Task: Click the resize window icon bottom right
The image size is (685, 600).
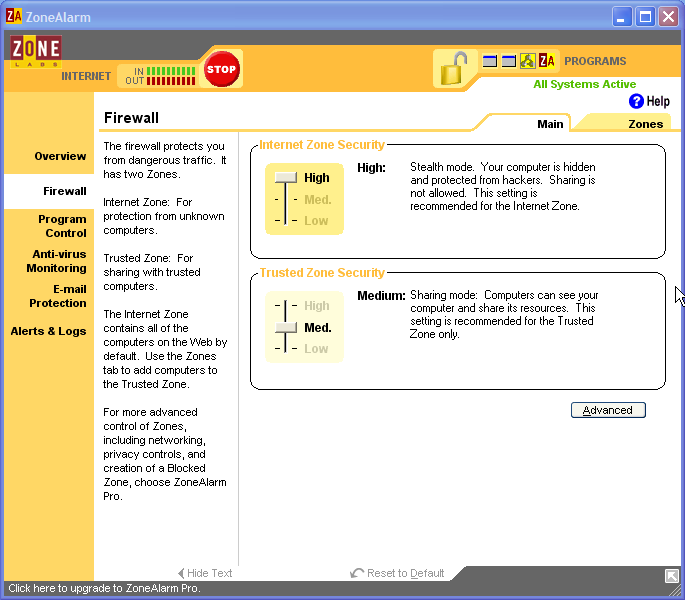Action: tap(671, 576)
